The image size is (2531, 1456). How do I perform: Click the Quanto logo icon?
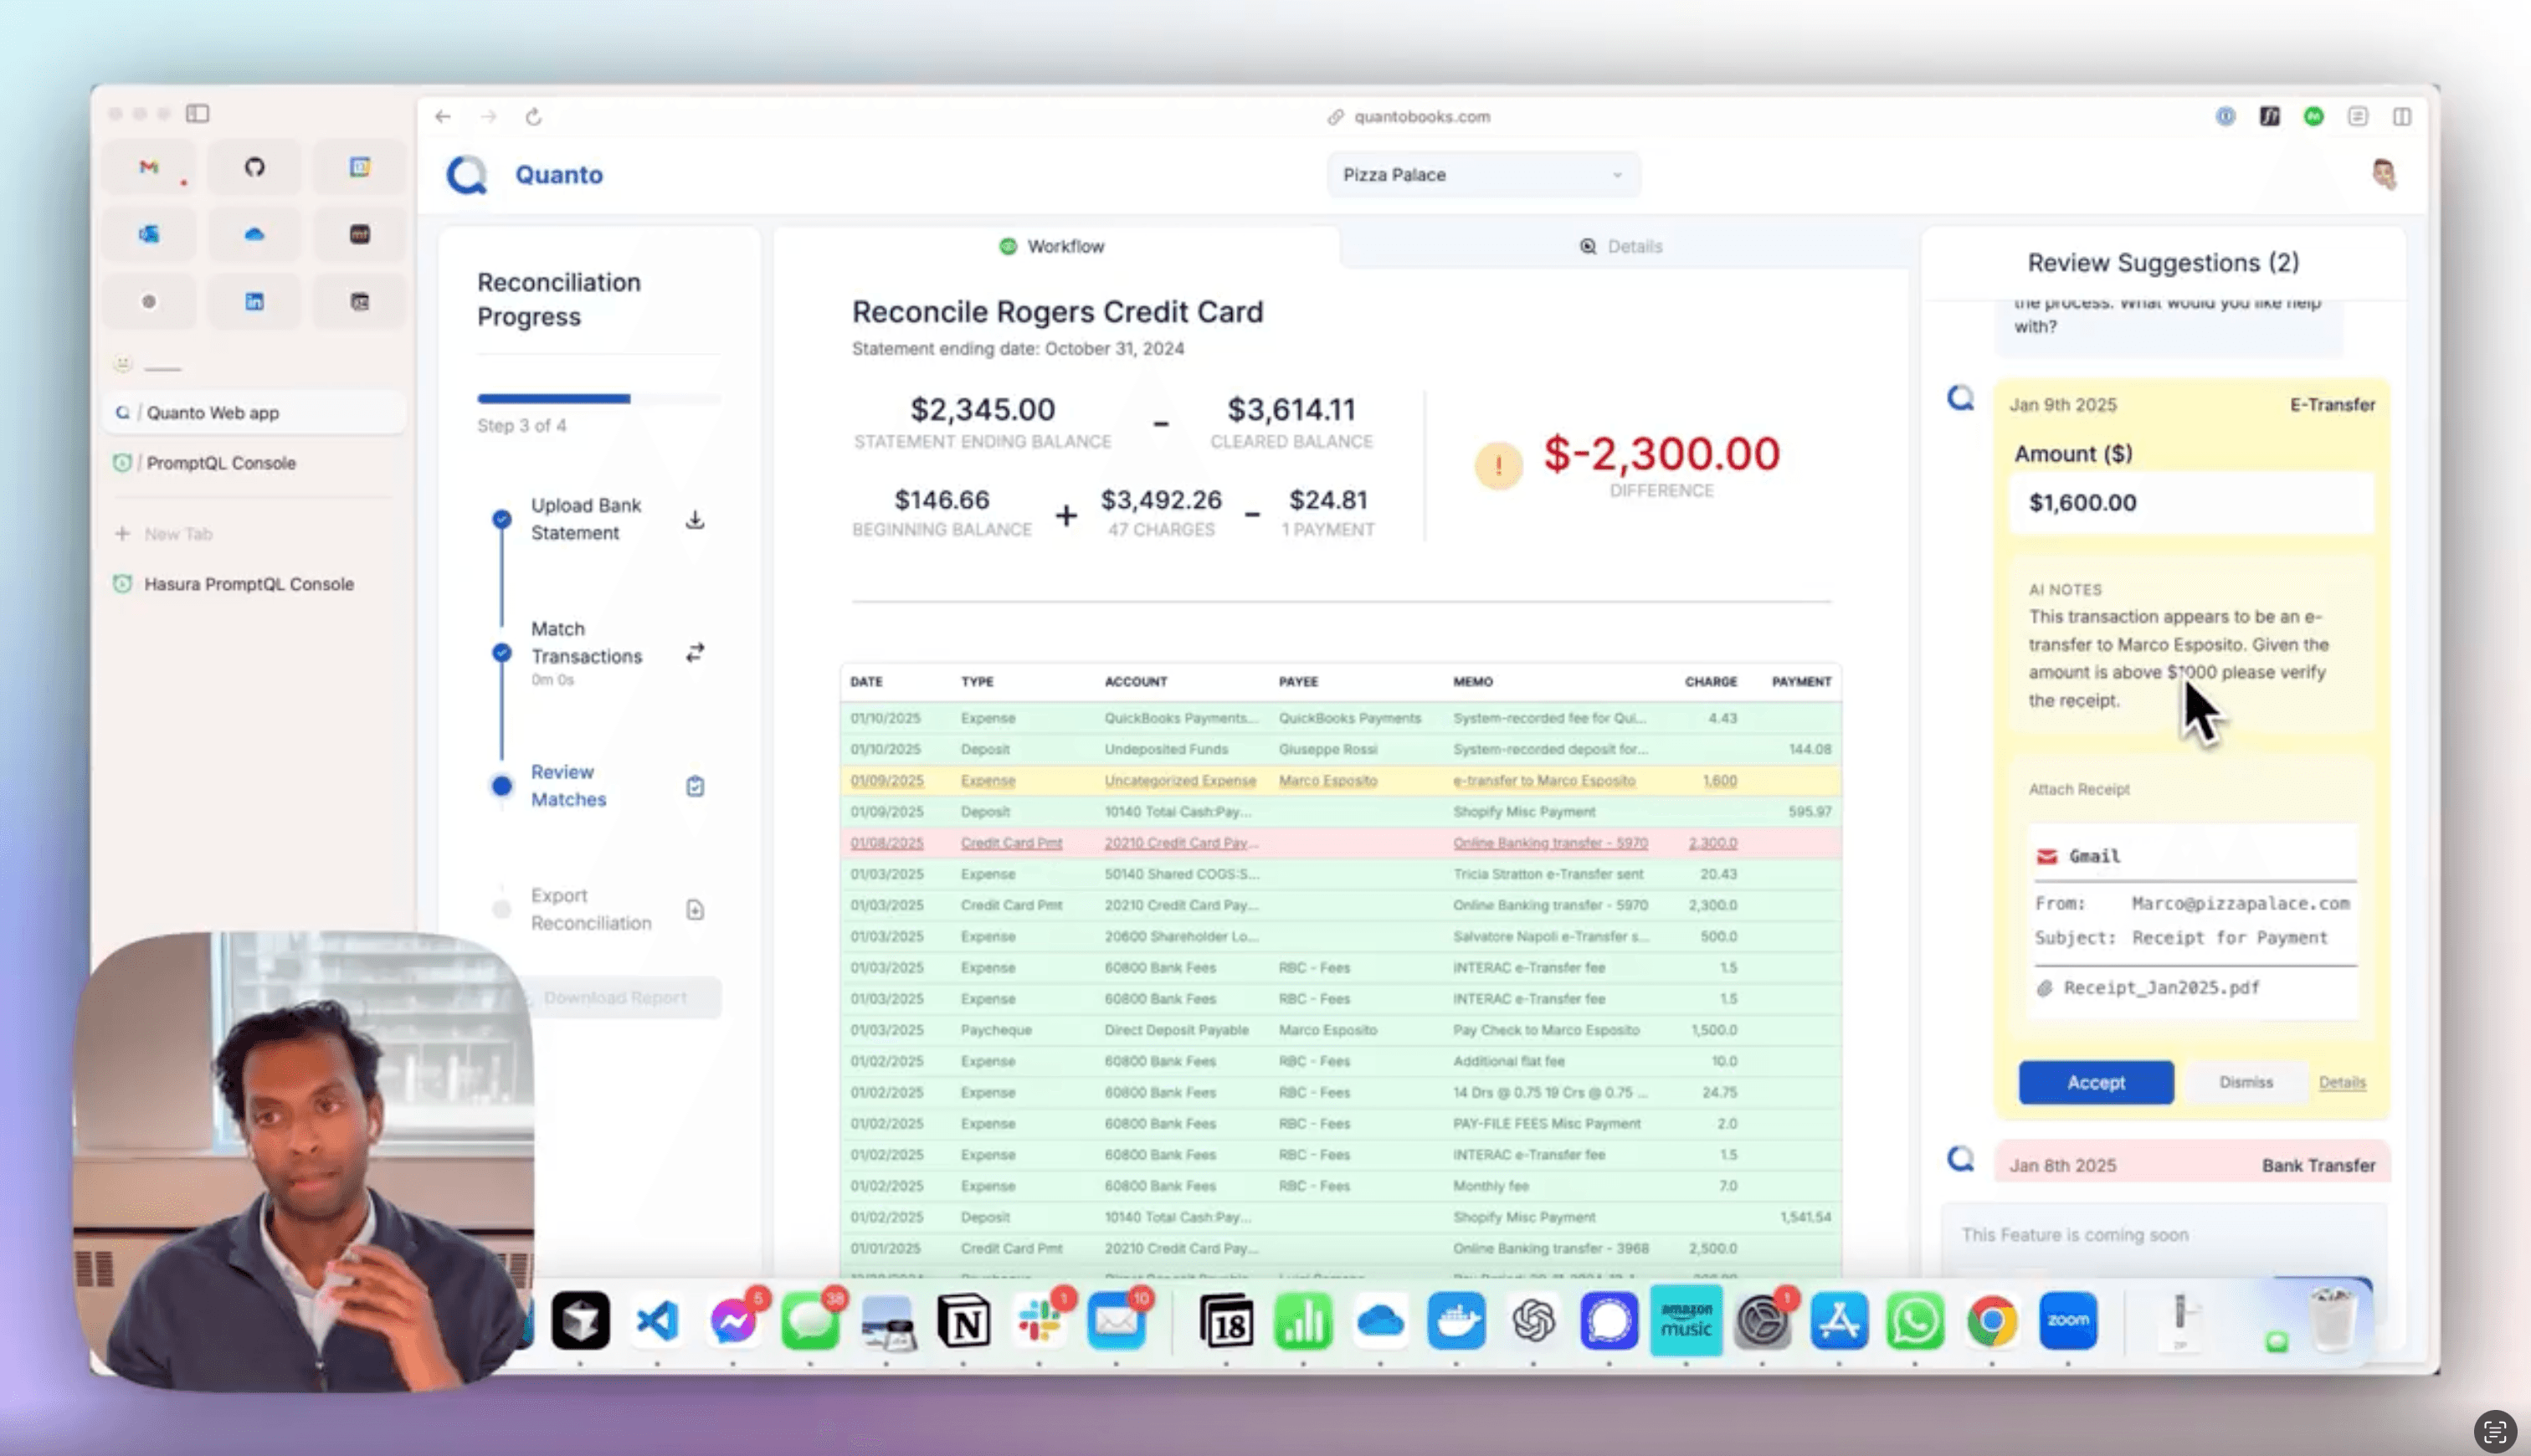pos(467,175)
